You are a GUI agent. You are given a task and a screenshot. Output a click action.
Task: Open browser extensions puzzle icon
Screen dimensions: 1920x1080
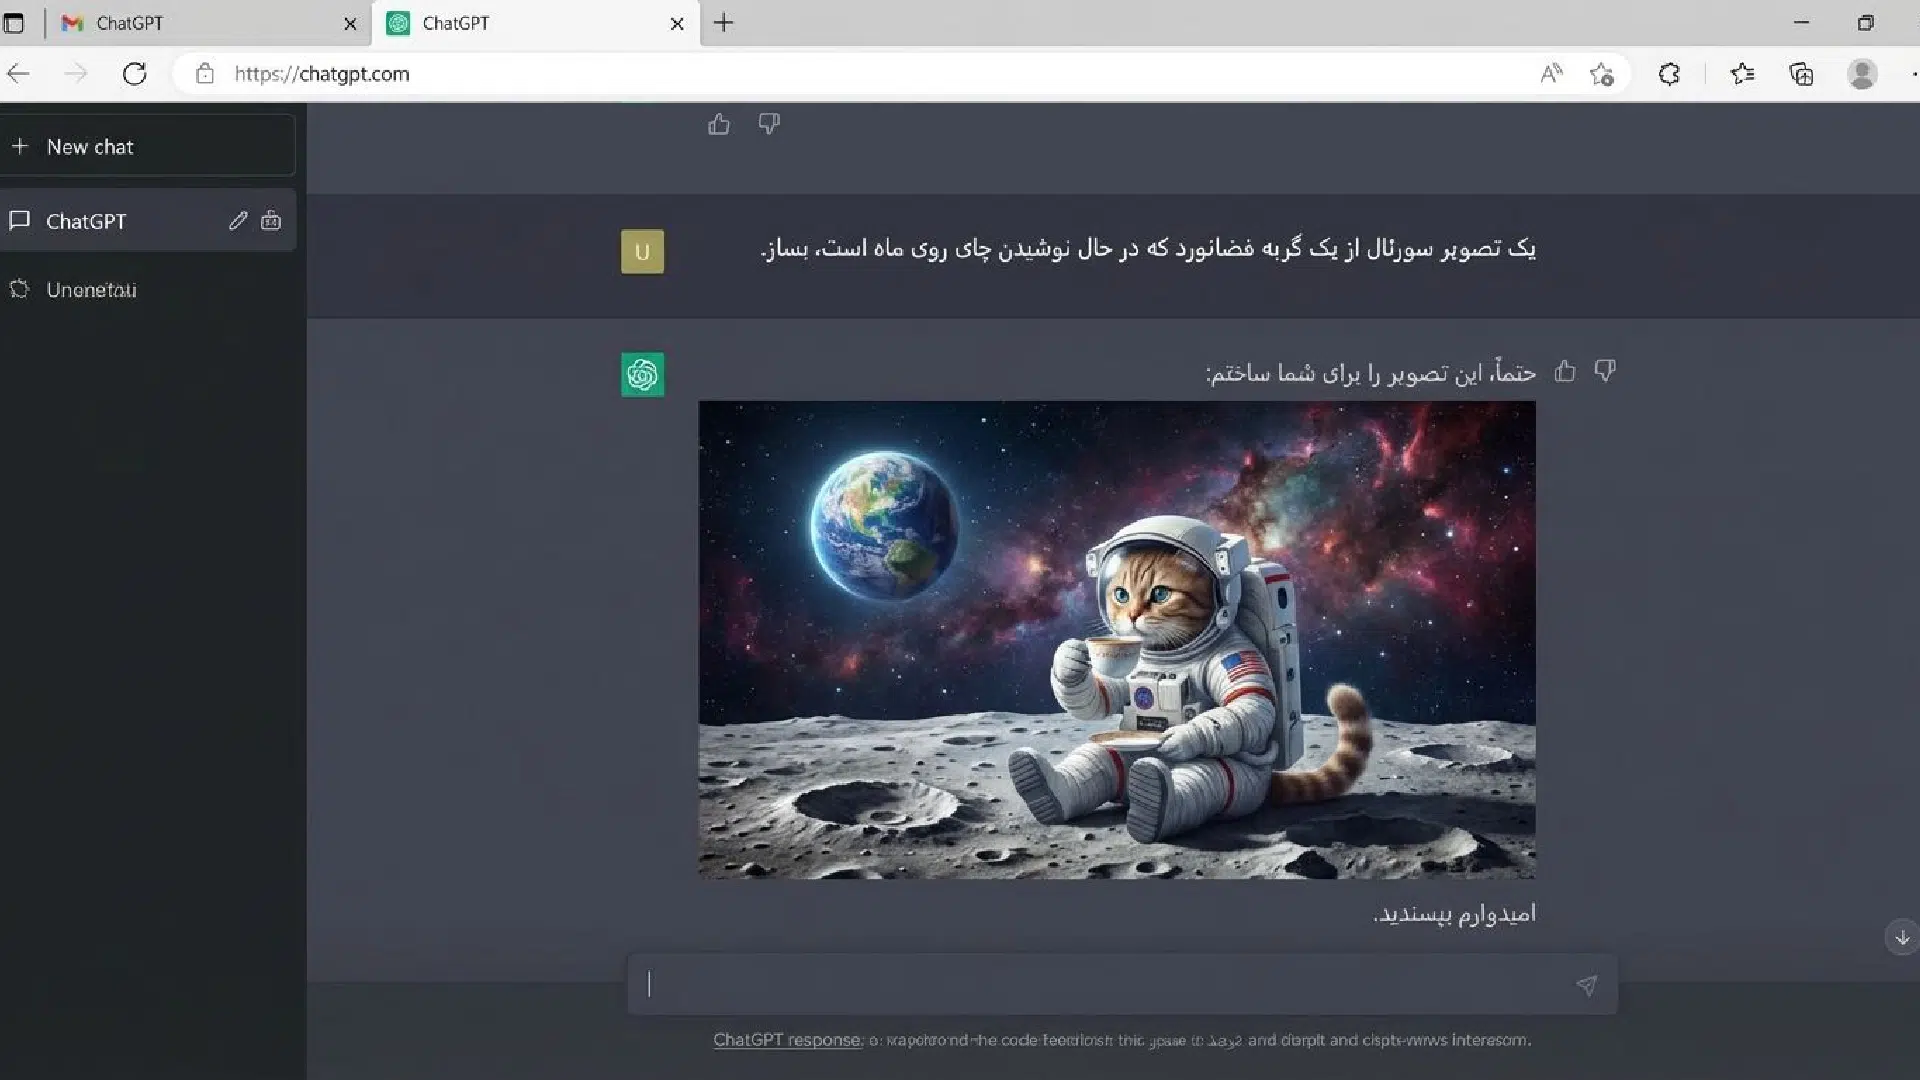click(x=1669, y=74)
